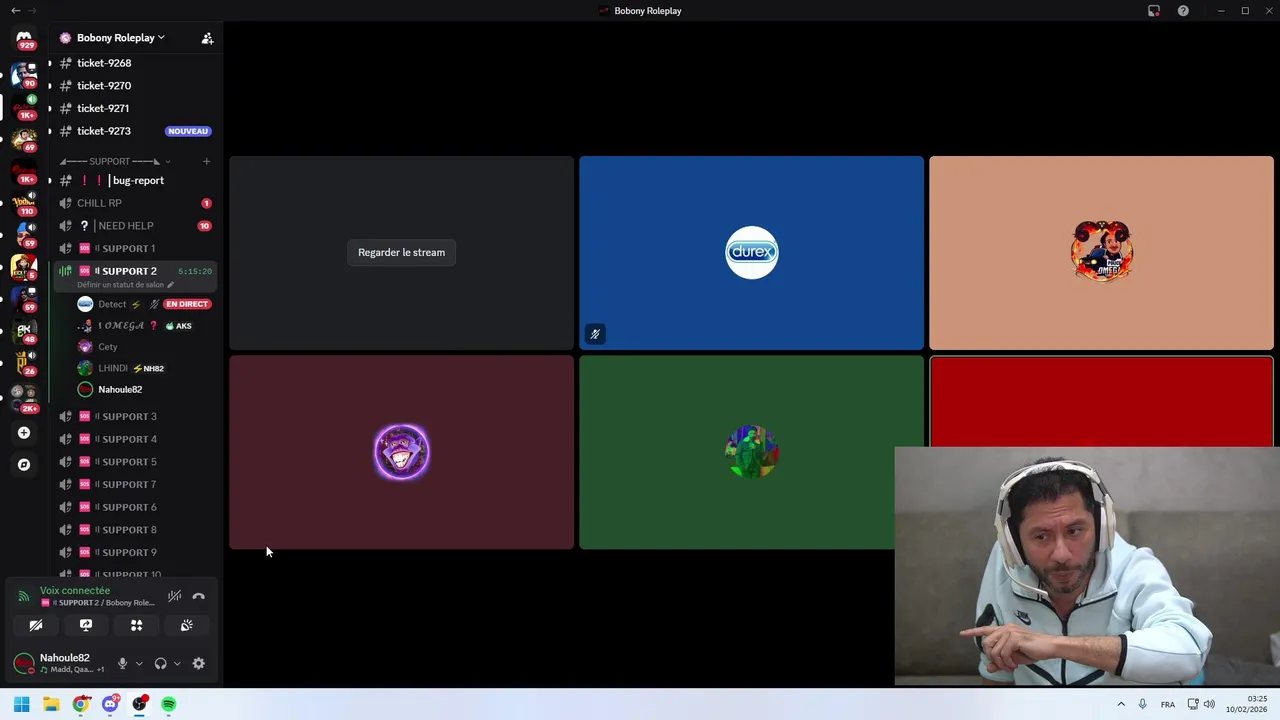
Task: Click Définir un statut de salon
Action: pyautogui.click(x=121, y=285)
